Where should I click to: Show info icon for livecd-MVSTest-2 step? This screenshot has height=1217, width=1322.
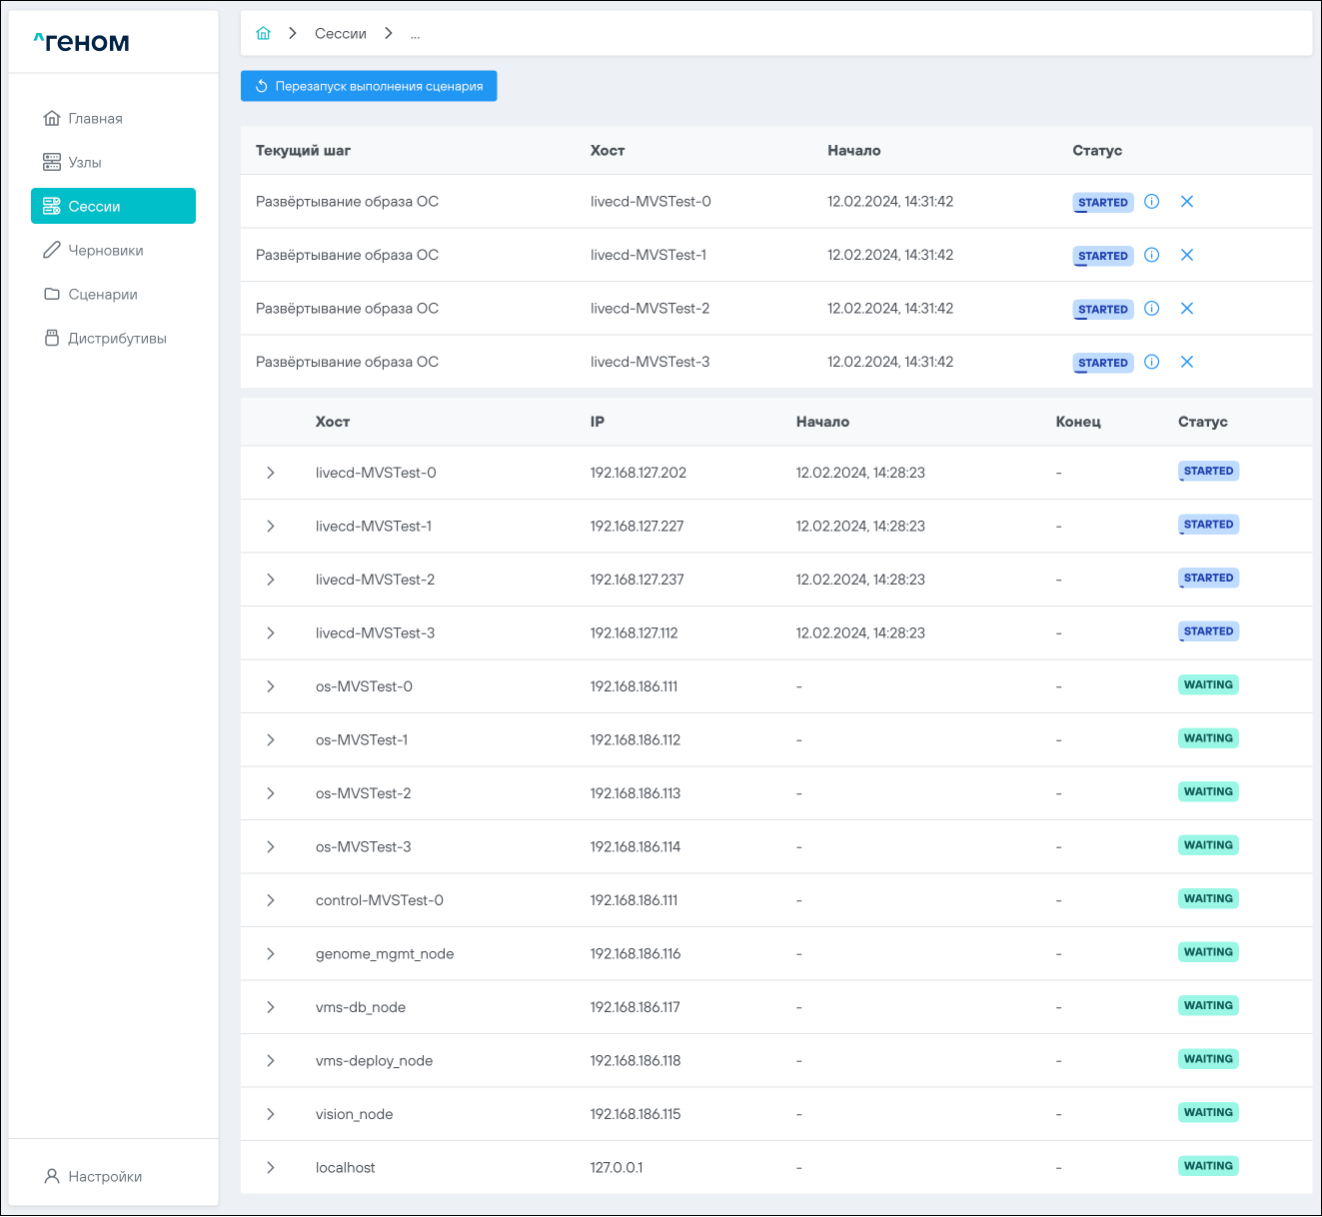coord(1152,309)
